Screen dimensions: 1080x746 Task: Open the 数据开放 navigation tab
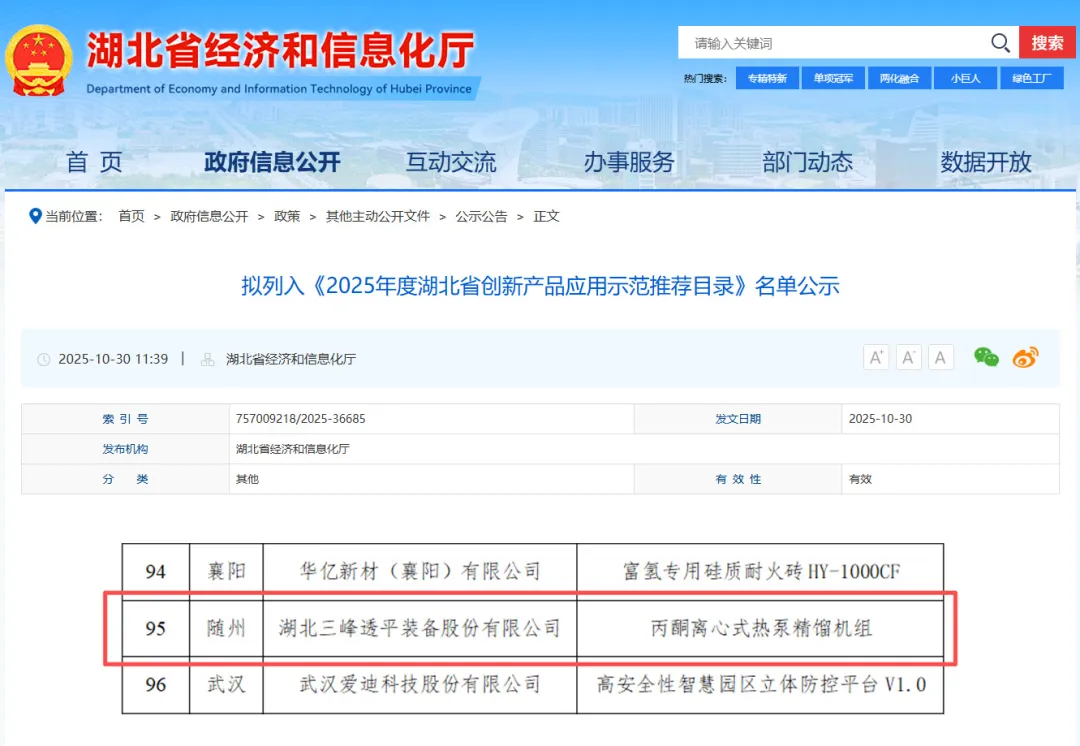click(985, 162)
